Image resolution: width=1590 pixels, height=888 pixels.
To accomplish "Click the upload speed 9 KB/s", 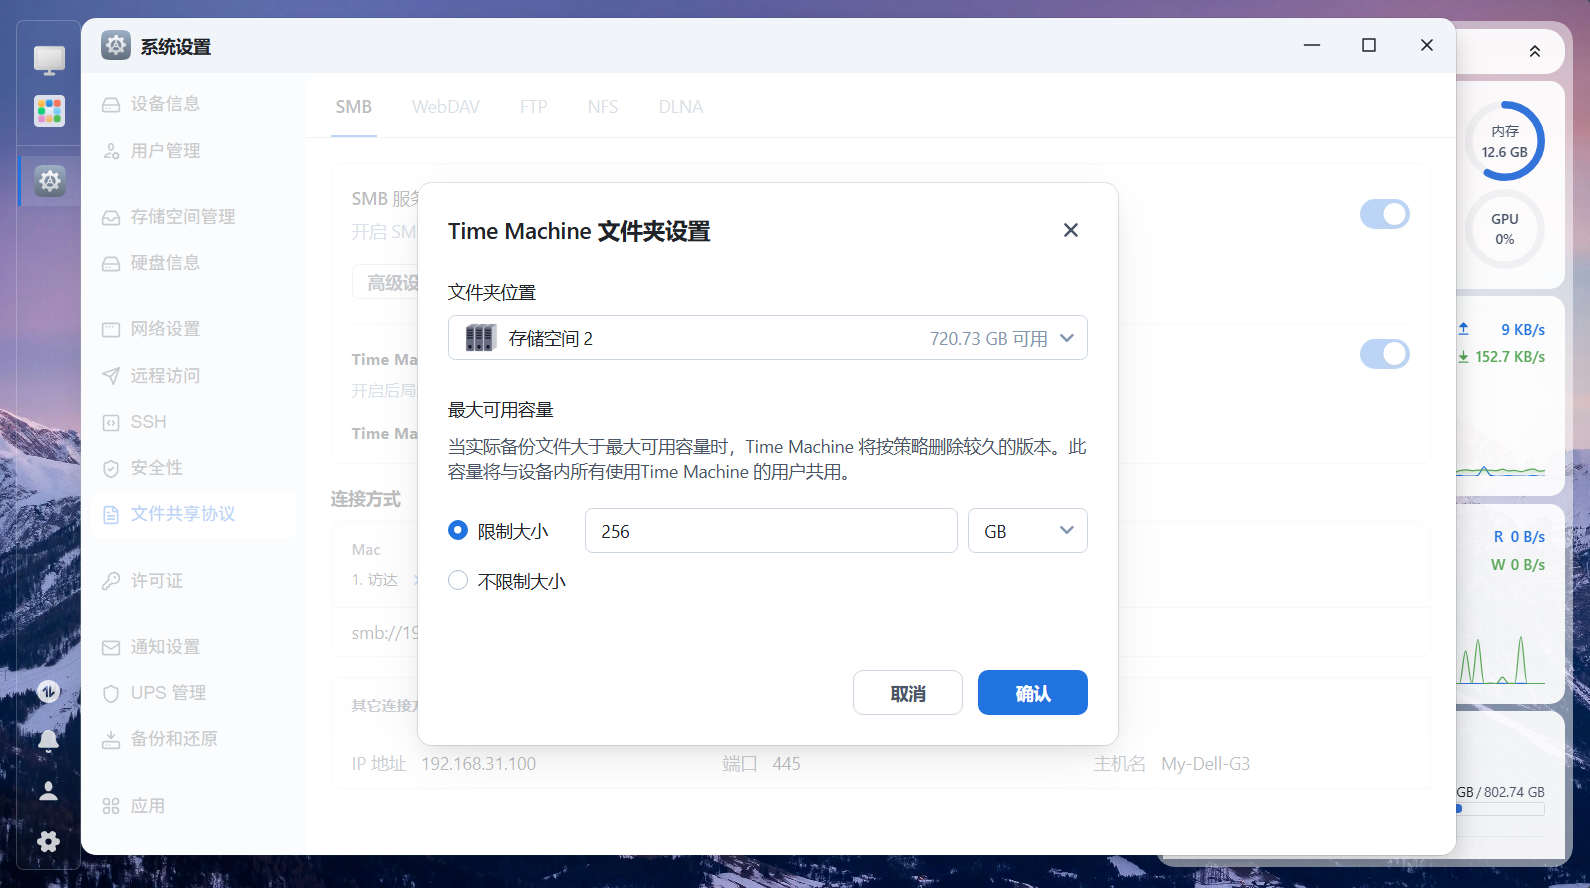I will point(1522,330).
